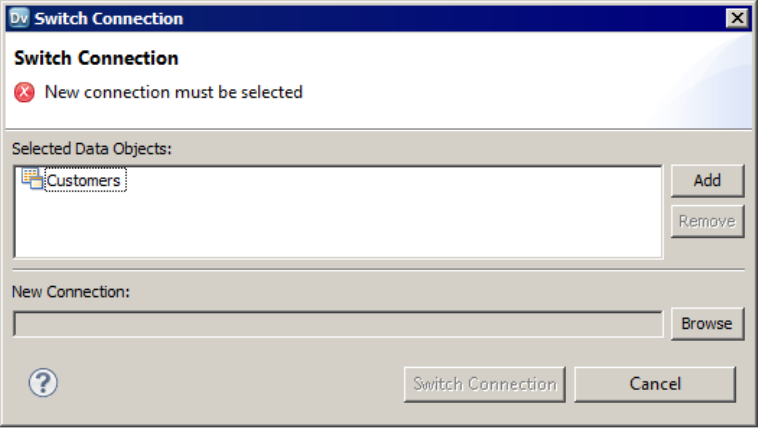Click the red error icon beside the message
758x429 pixels.
(x=24, y=92)
